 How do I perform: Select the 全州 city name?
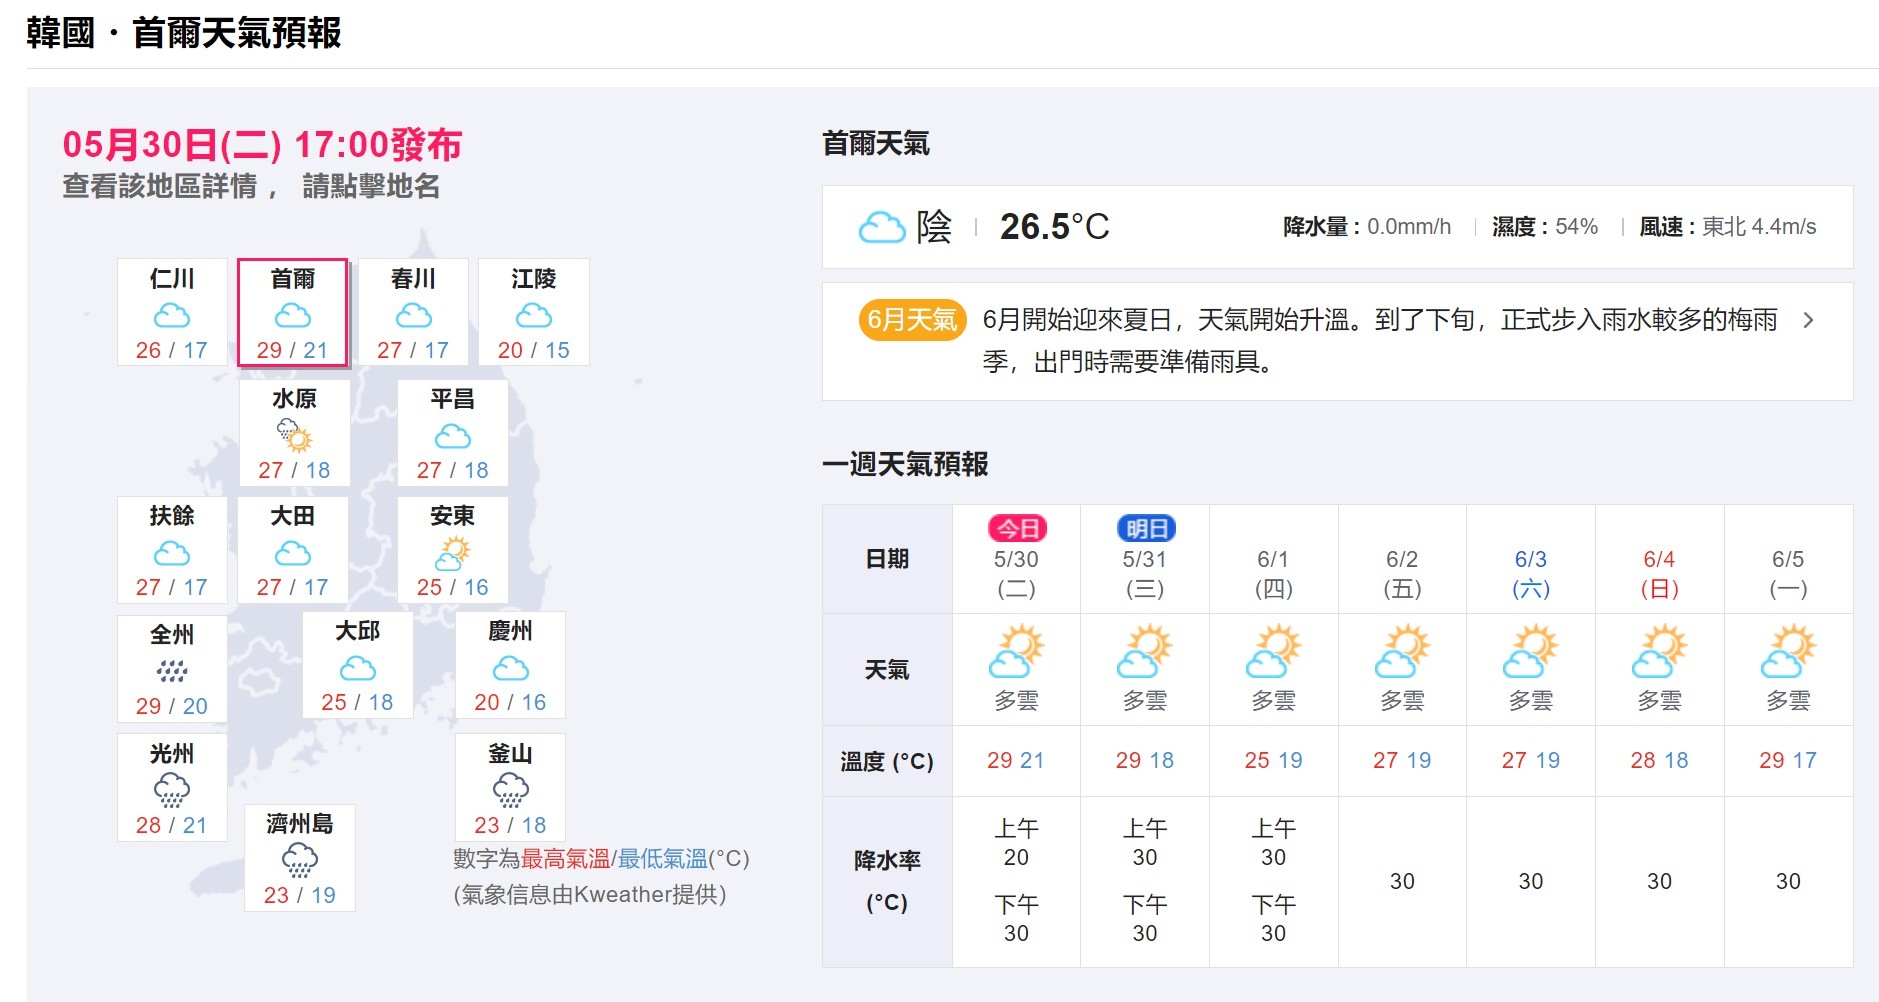pyautogui.click(x=172, y=634)
